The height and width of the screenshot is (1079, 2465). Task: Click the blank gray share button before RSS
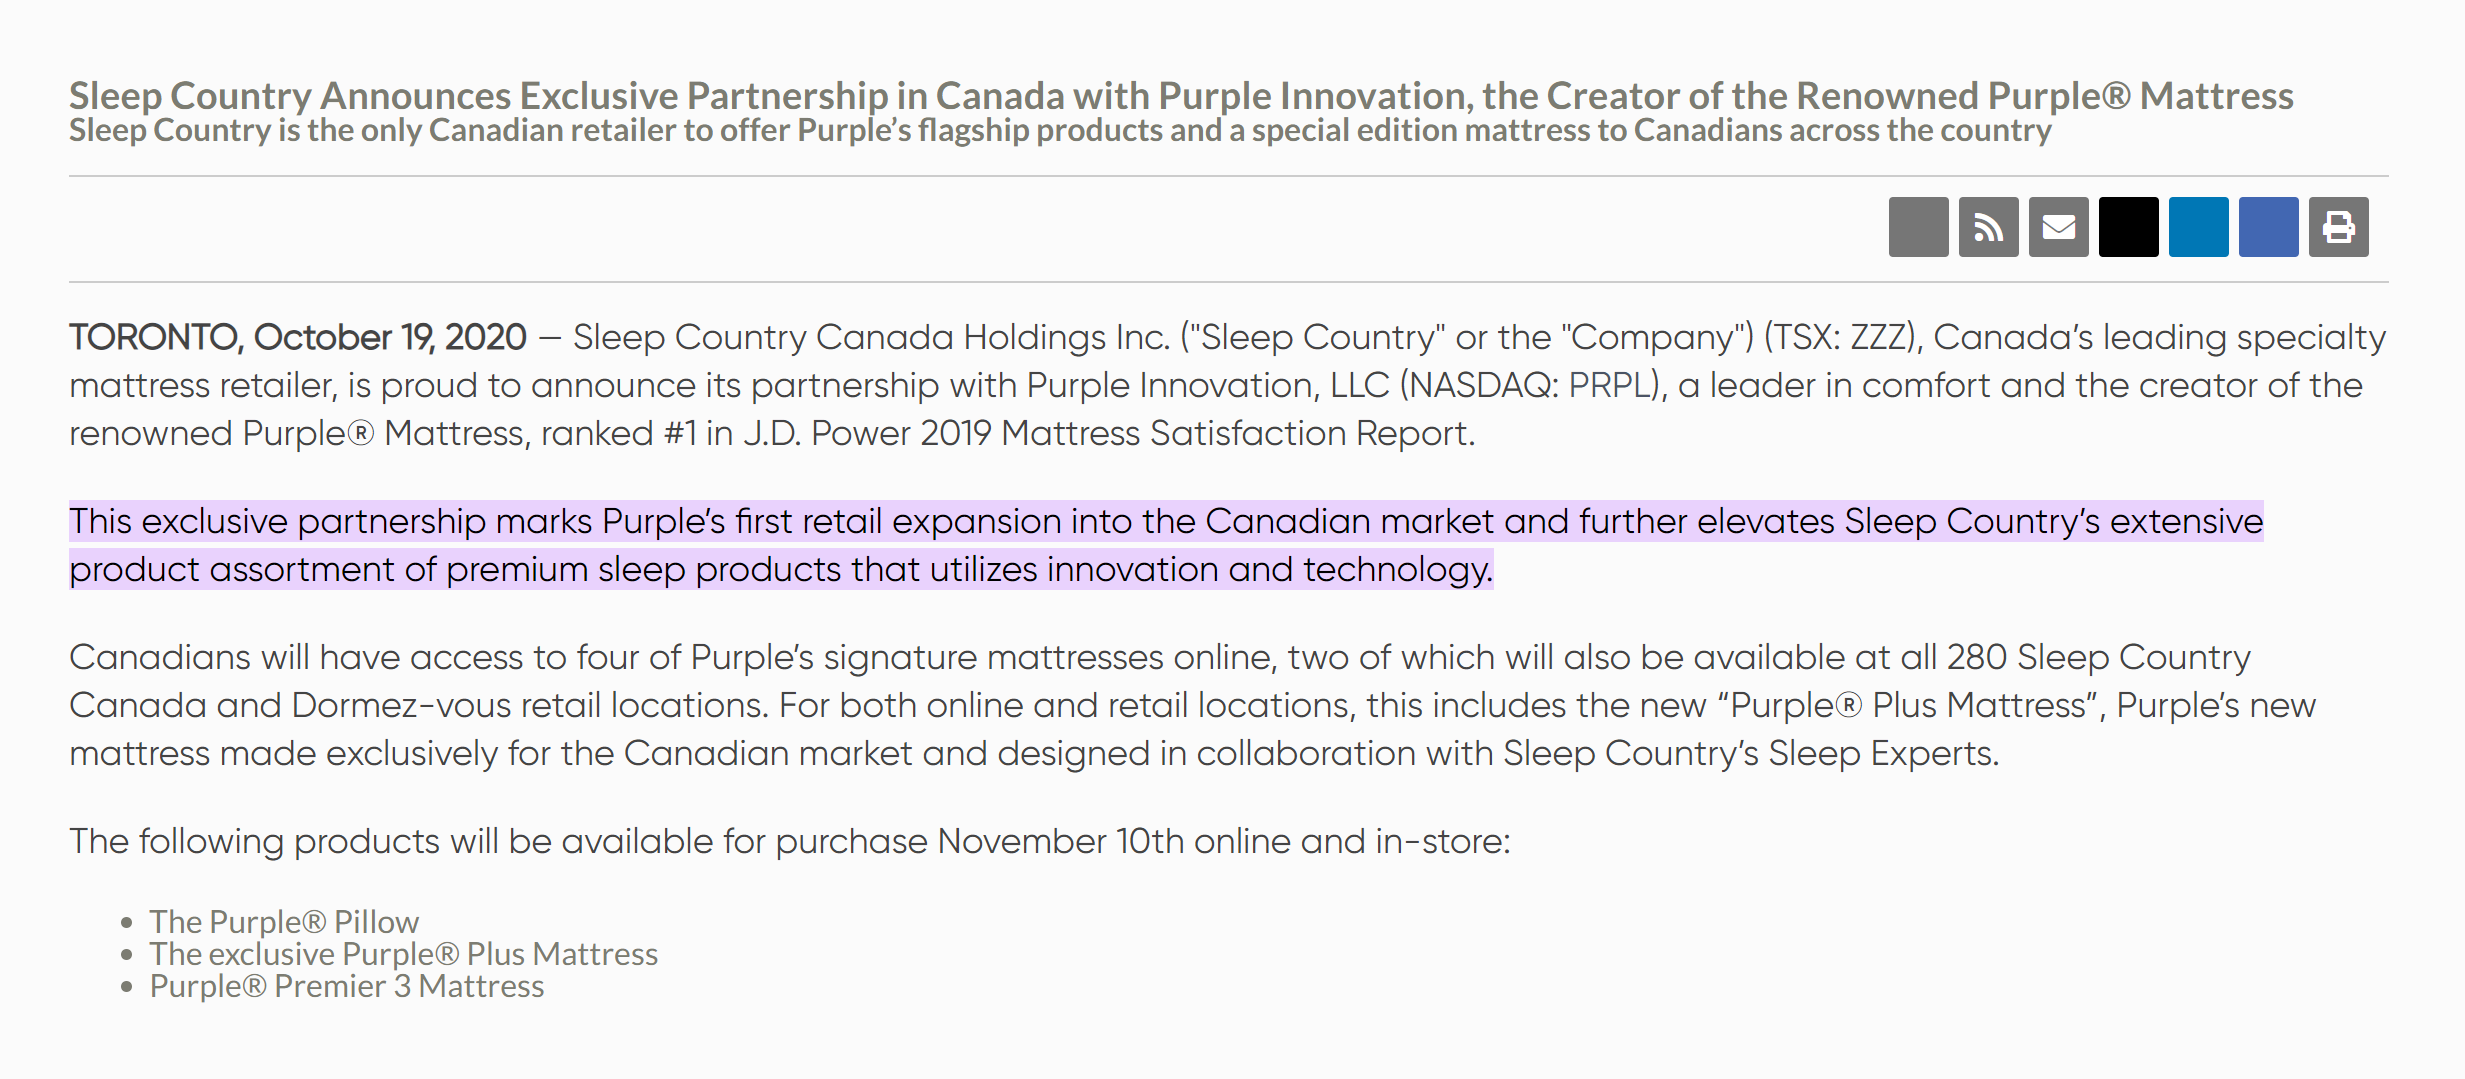point(1918,227)
